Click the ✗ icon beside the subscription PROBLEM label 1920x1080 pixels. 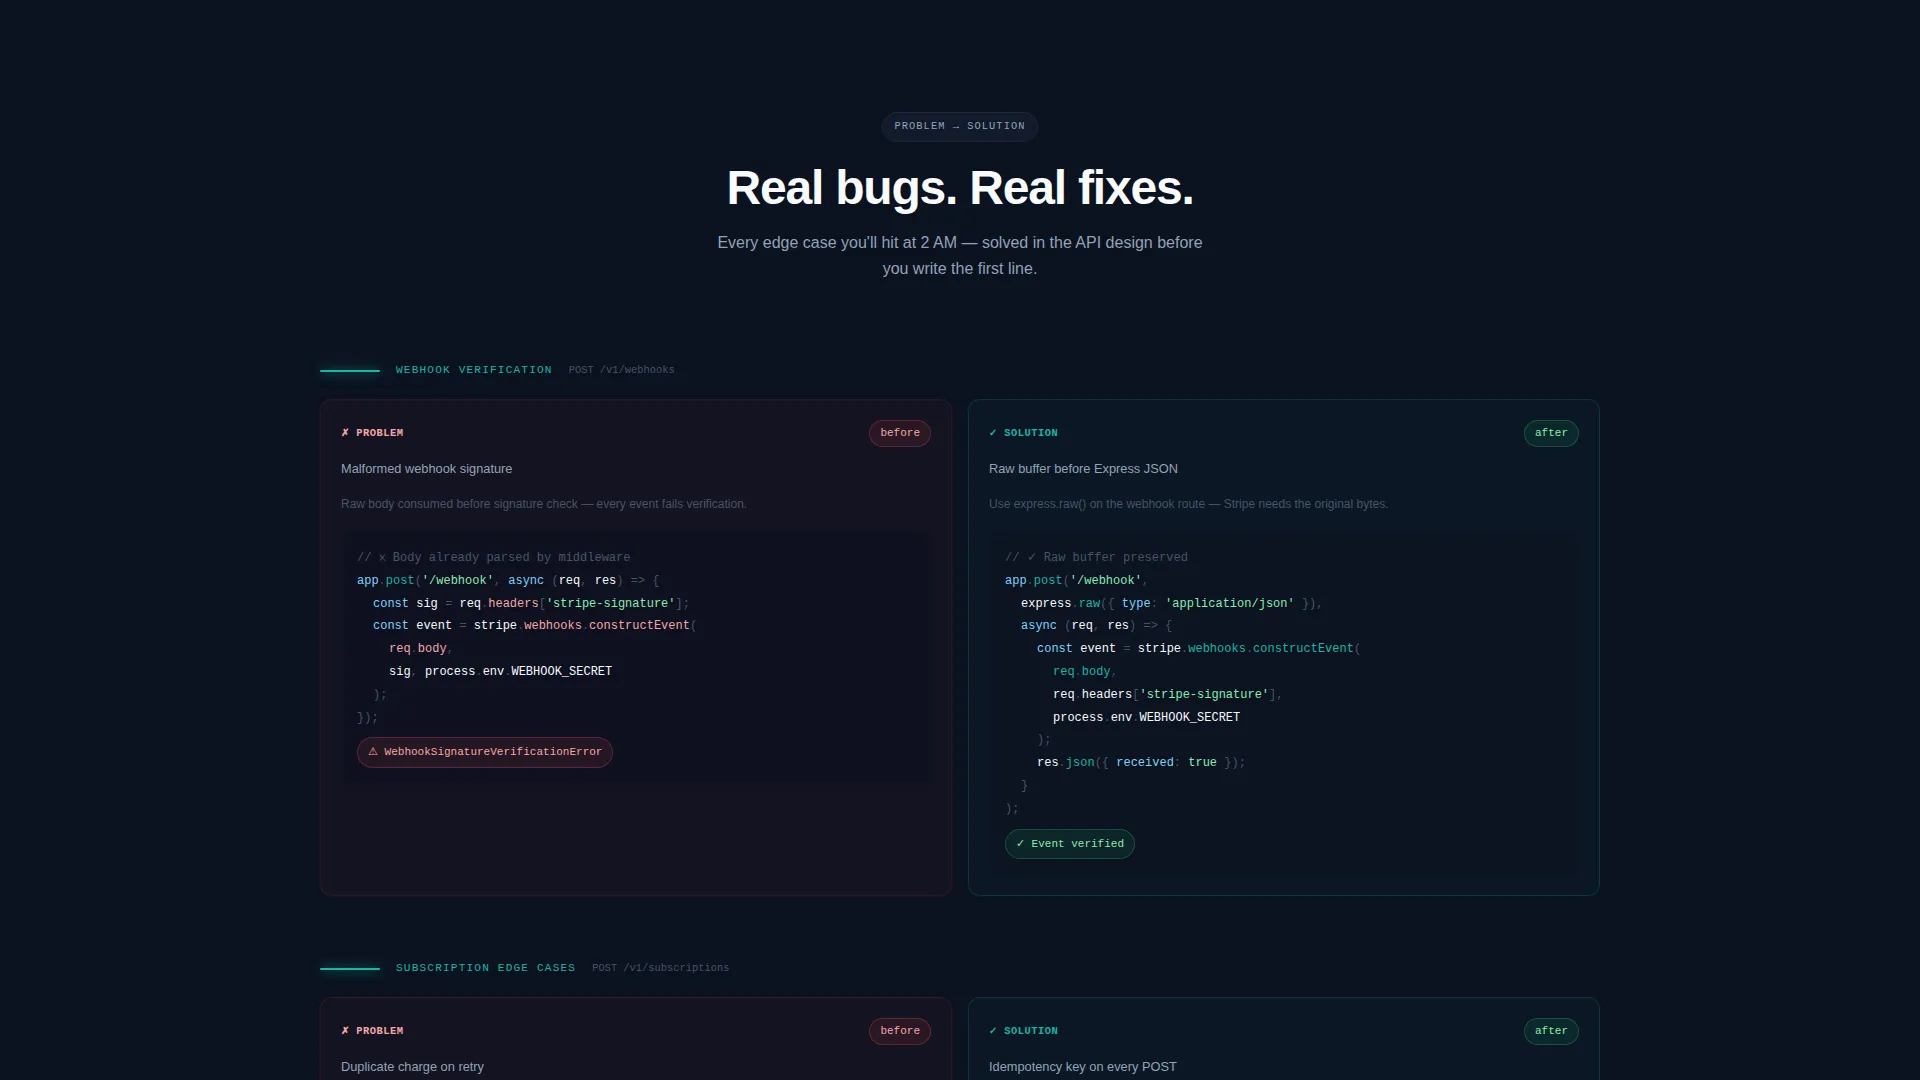point(345,1031)
